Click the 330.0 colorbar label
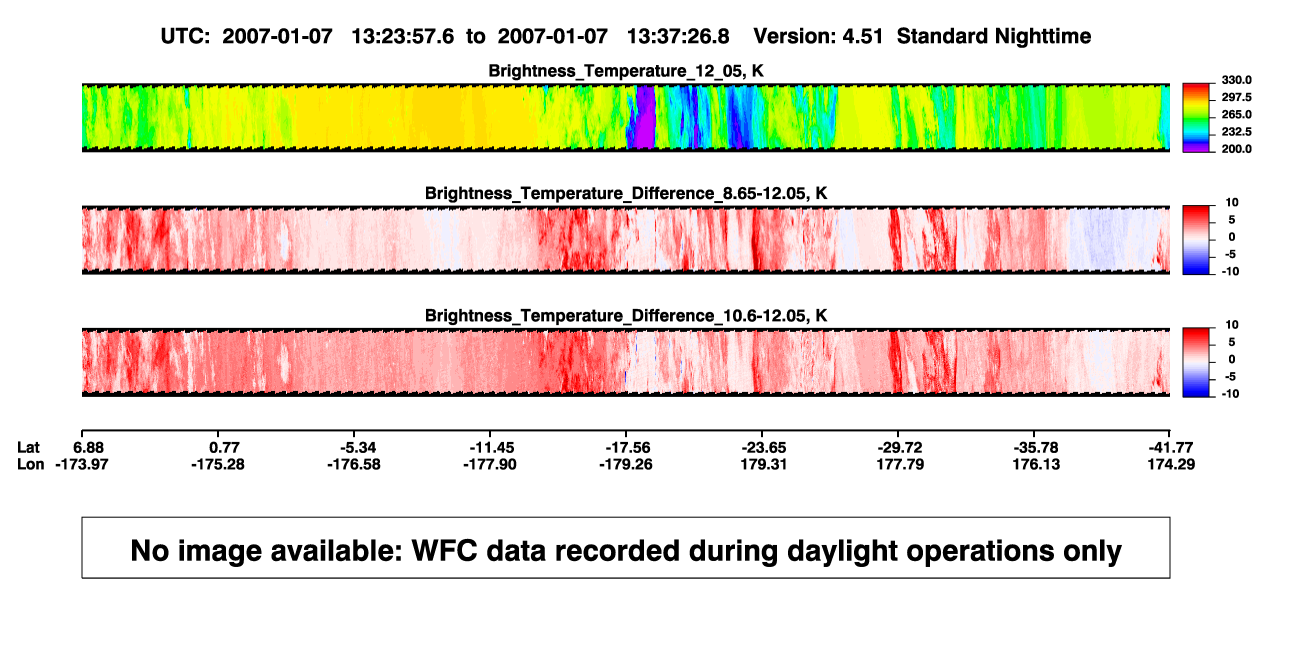Viewport: 1300px width, 667px height. click(1237, 81)
